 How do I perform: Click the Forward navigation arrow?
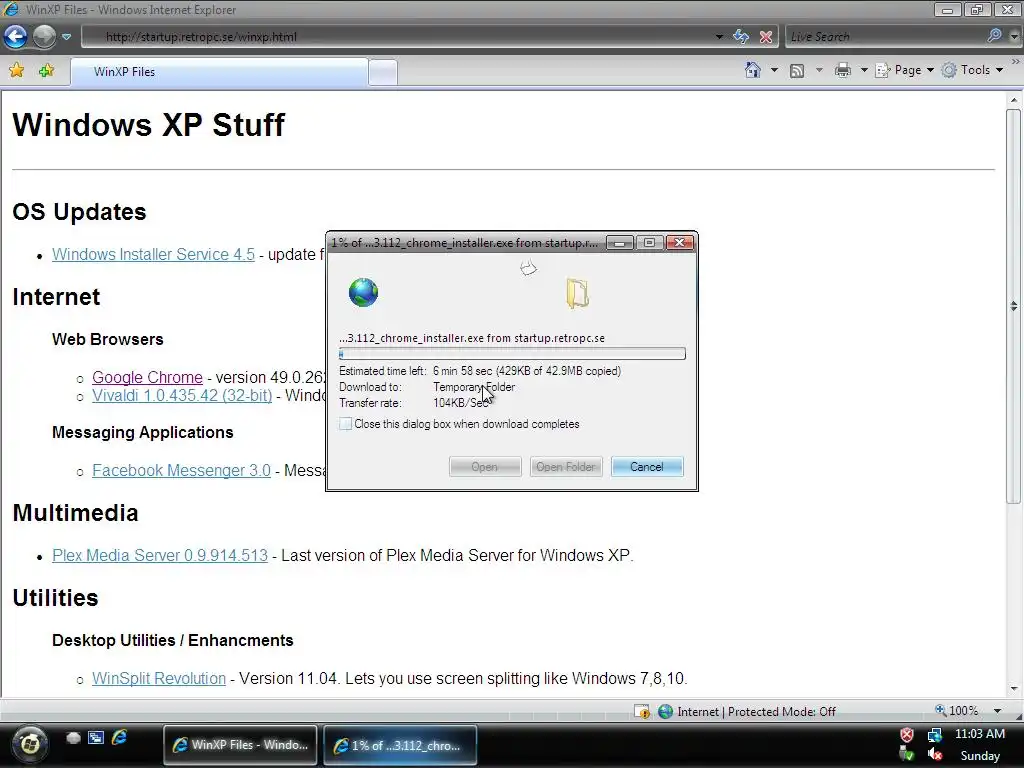(x=44, y=37)
